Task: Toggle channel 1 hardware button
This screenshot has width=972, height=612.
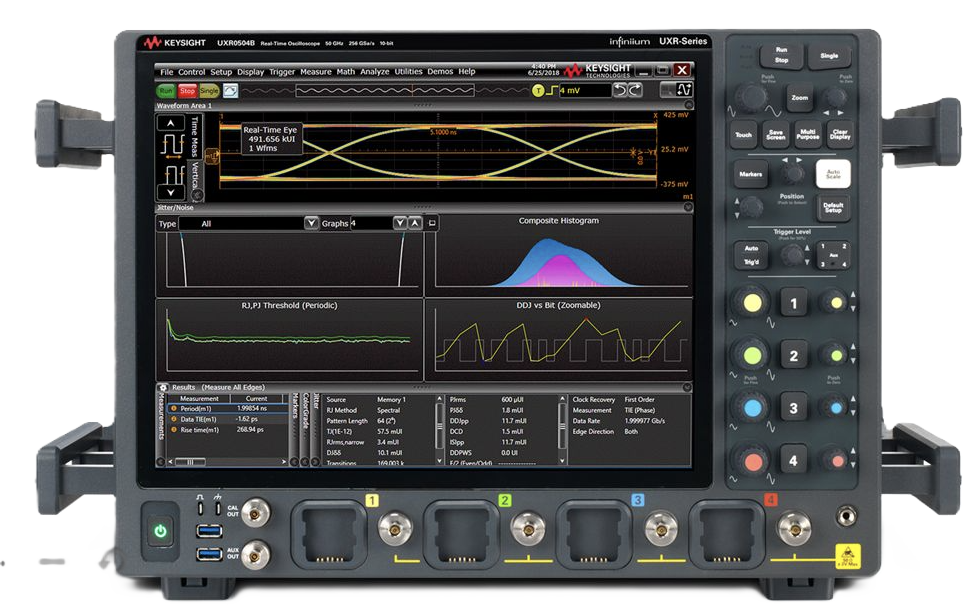Action: [x=794, y=303]
